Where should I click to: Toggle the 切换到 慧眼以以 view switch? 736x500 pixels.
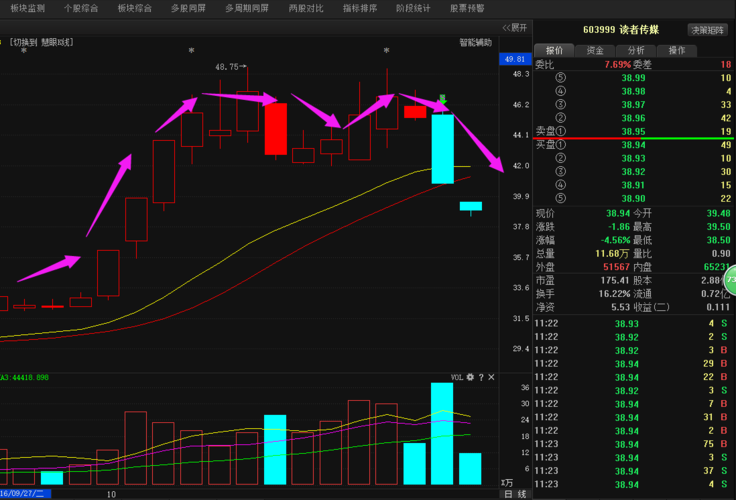pos(43,42)
